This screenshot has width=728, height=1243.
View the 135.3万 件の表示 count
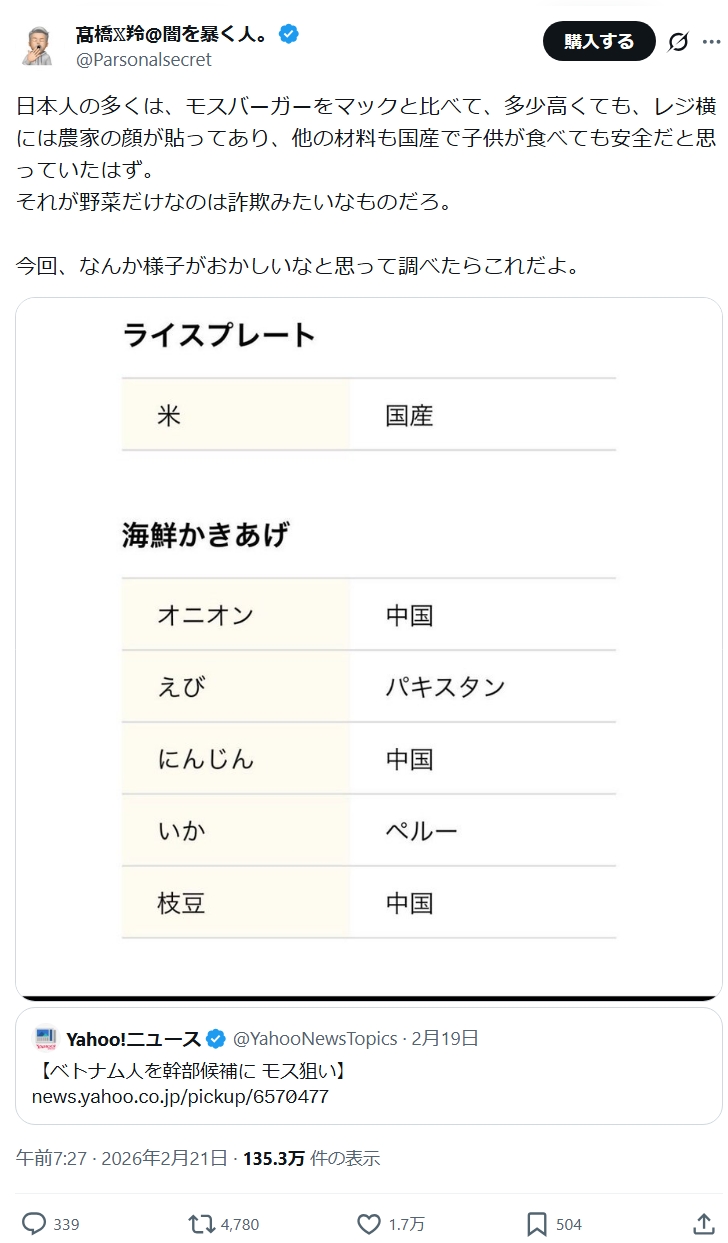[311, 1158]
